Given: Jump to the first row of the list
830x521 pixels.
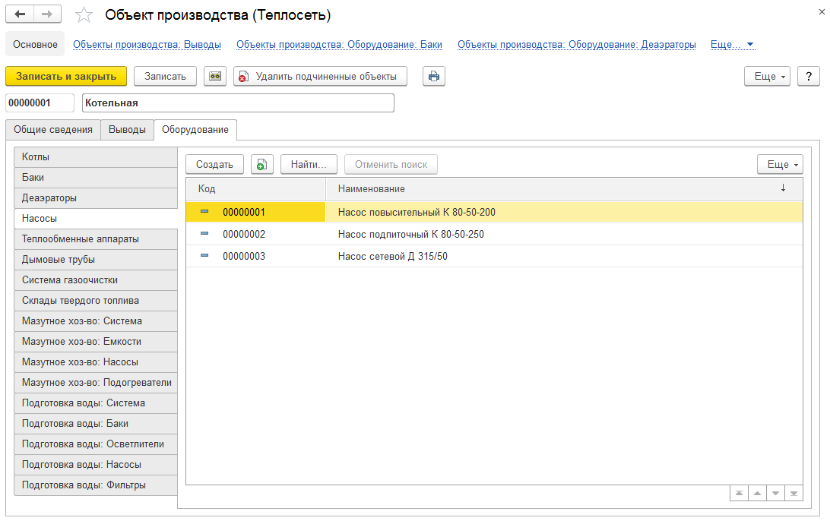Looking at the screenshot, I should (x=739, y=493).
